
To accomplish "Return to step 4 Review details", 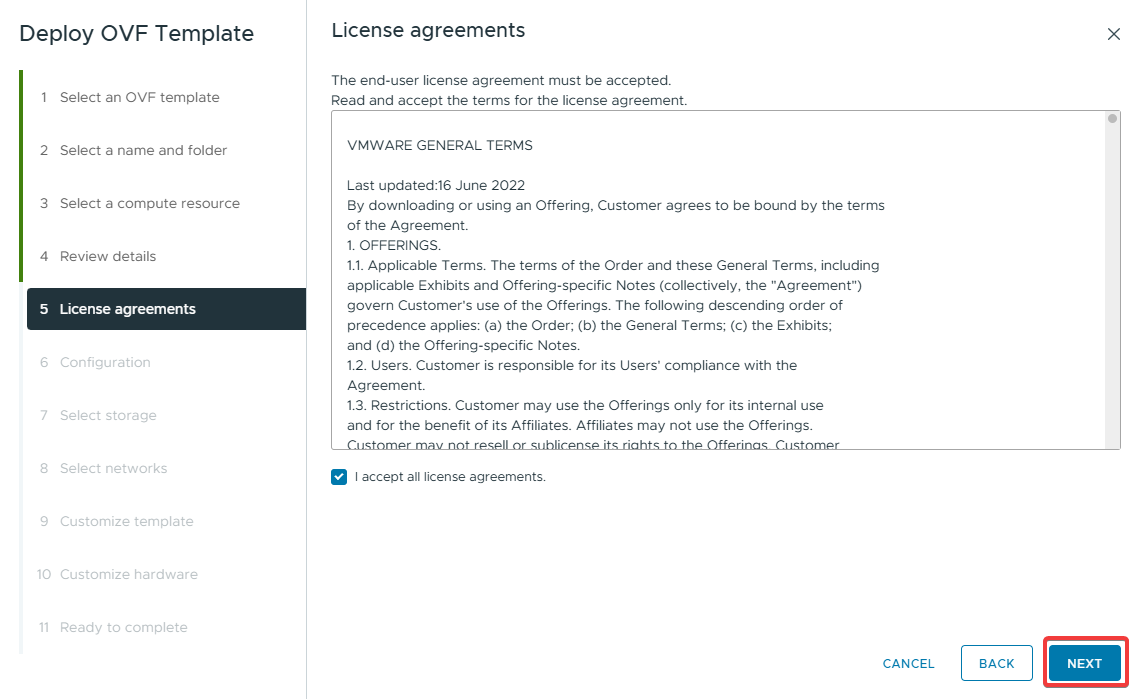I will click(x=108, y=256).
